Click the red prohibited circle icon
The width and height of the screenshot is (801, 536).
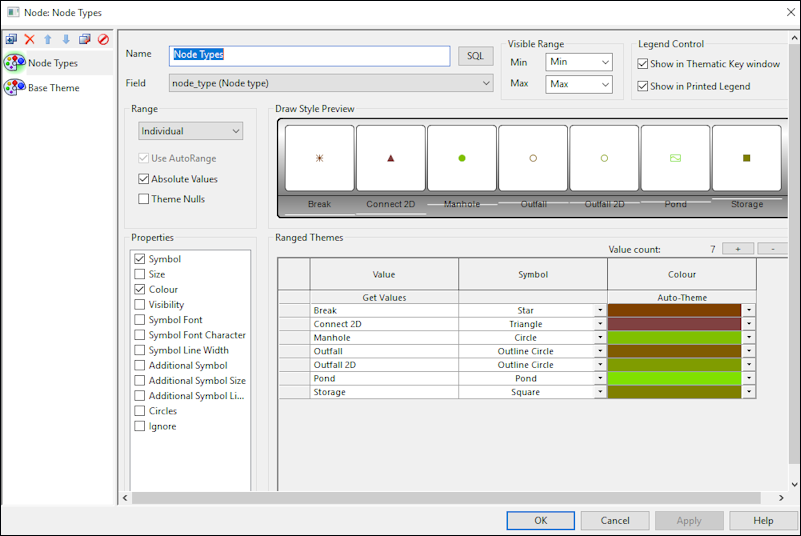(103, 40)
